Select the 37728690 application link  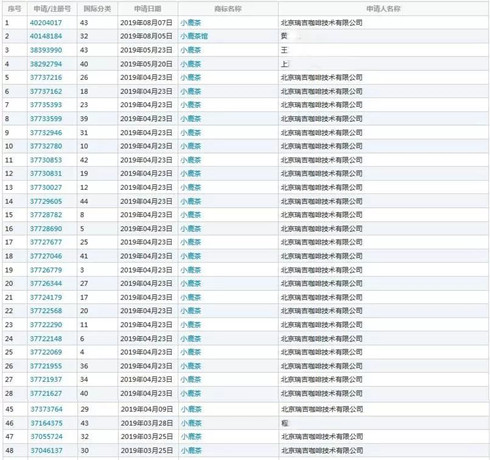tap(46, 229)
